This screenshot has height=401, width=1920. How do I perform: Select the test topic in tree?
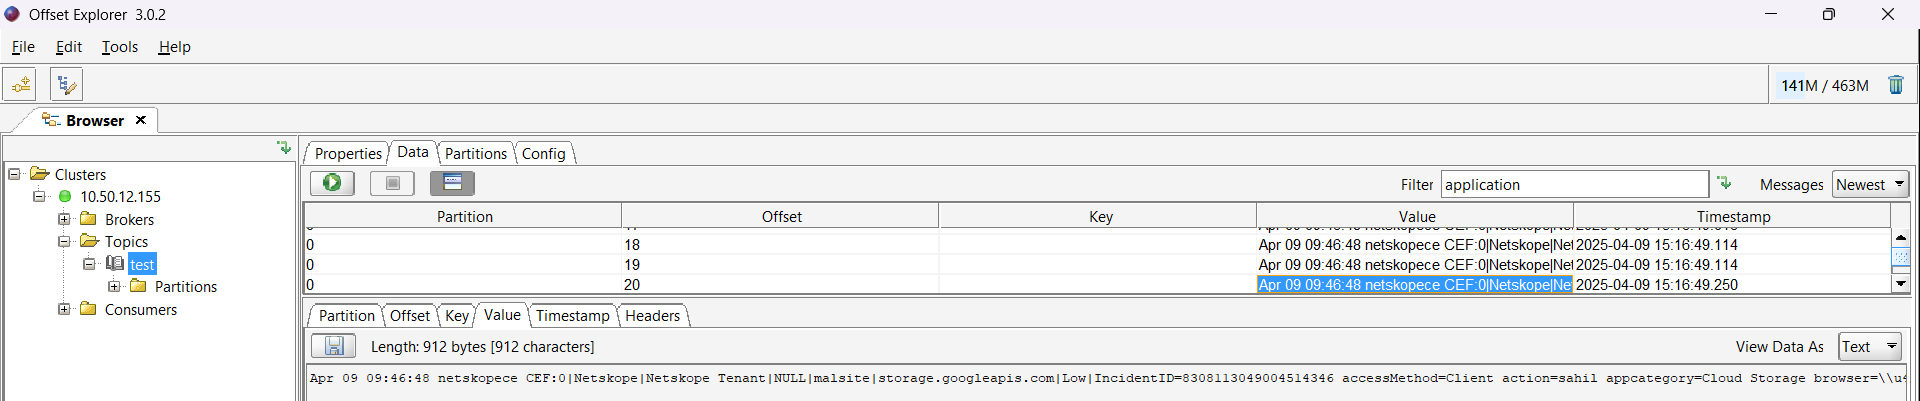point(142,264)
